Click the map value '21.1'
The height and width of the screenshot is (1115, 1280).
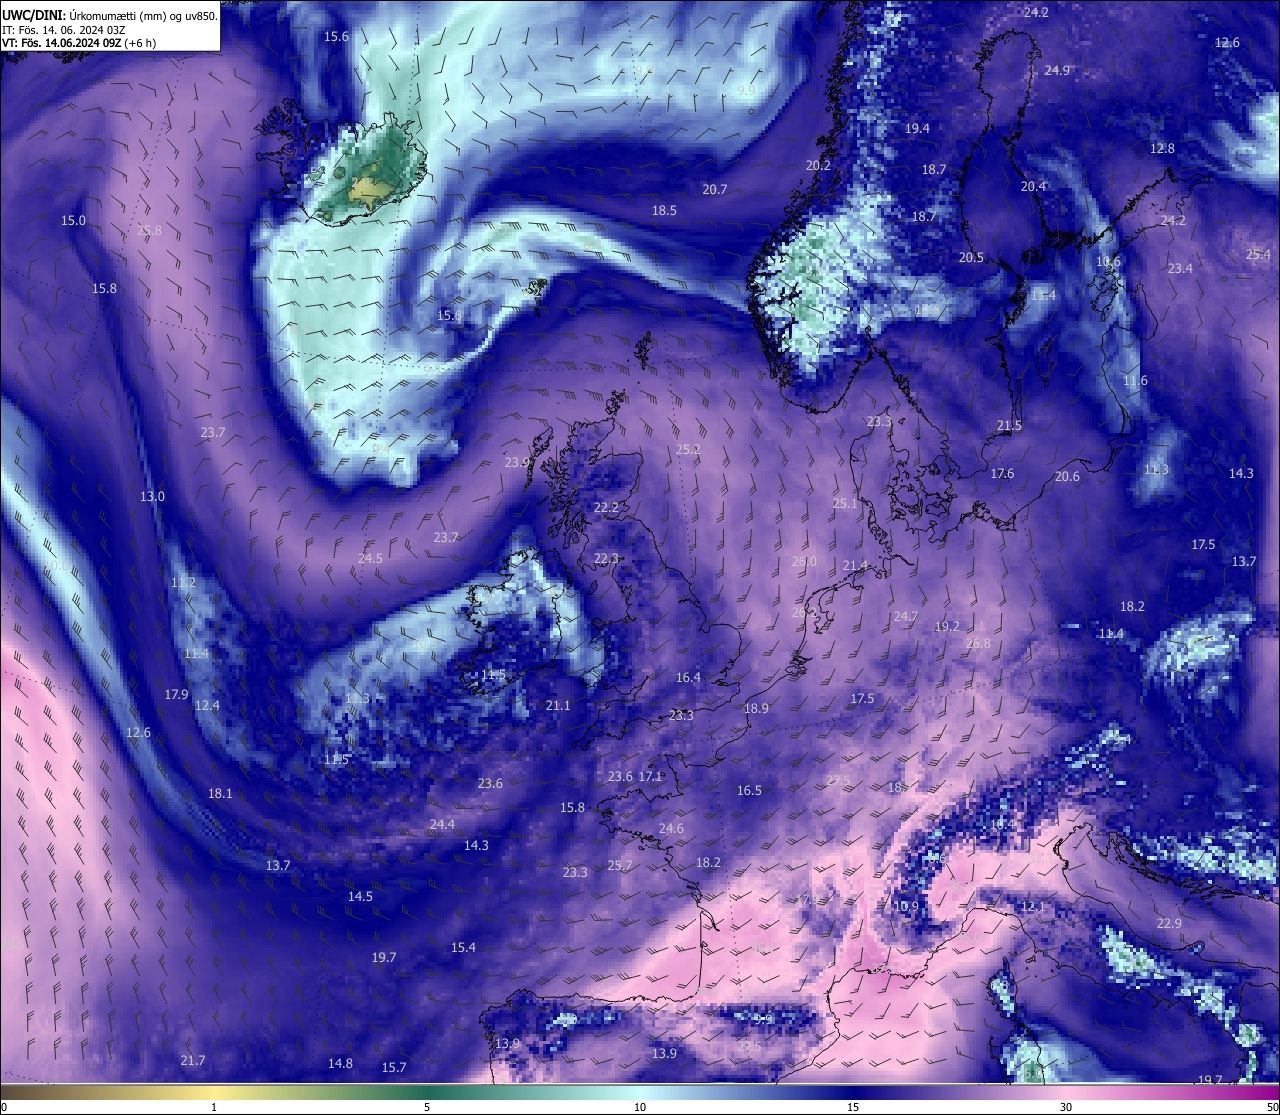point(558,705)
